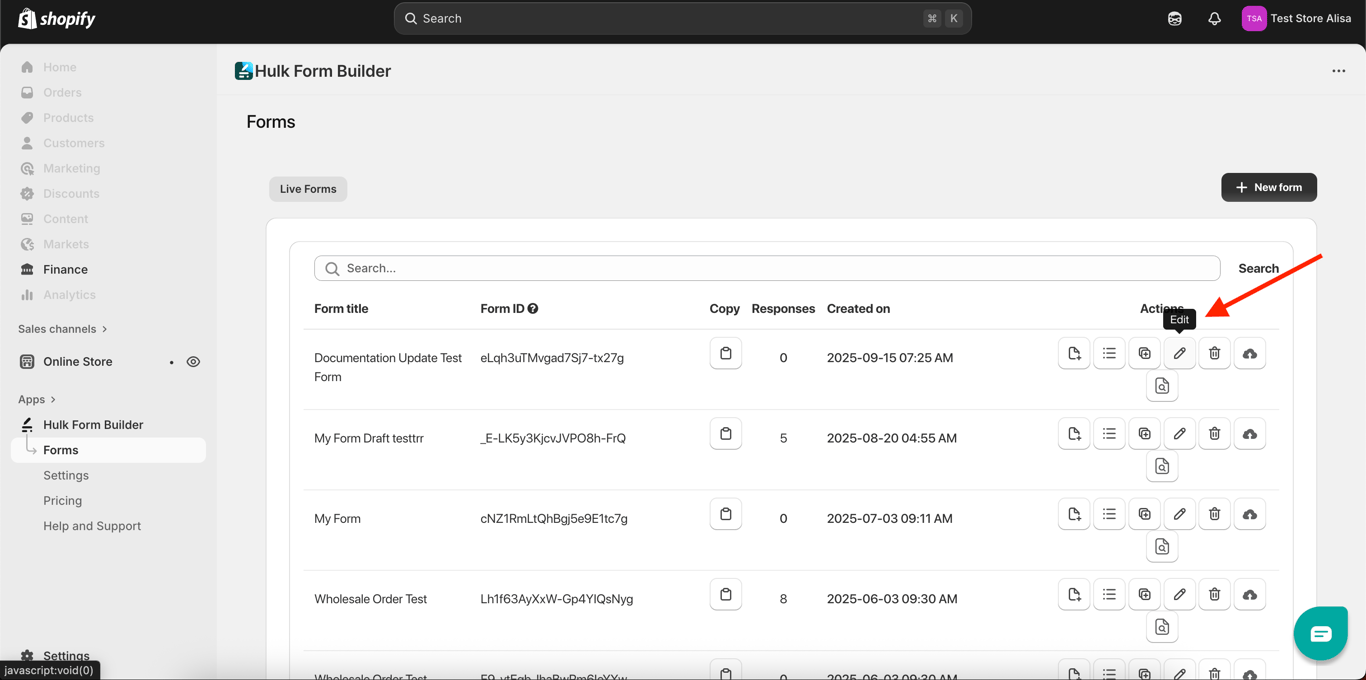This screenshot has width=1366, height=680.
Task: Click the Form ID help question icon
Action: [533, 309]
